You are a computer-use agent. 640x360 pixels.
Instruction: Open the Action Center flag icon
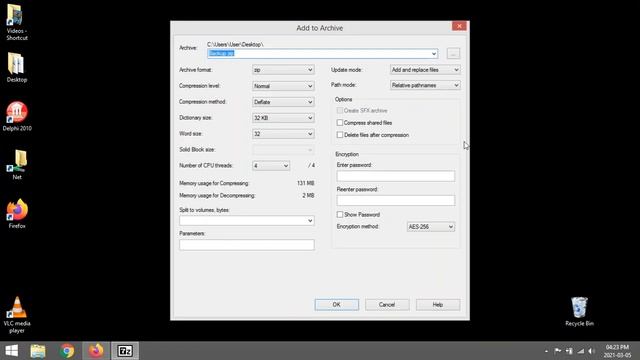pyautogui.click(x=558, y=351)
